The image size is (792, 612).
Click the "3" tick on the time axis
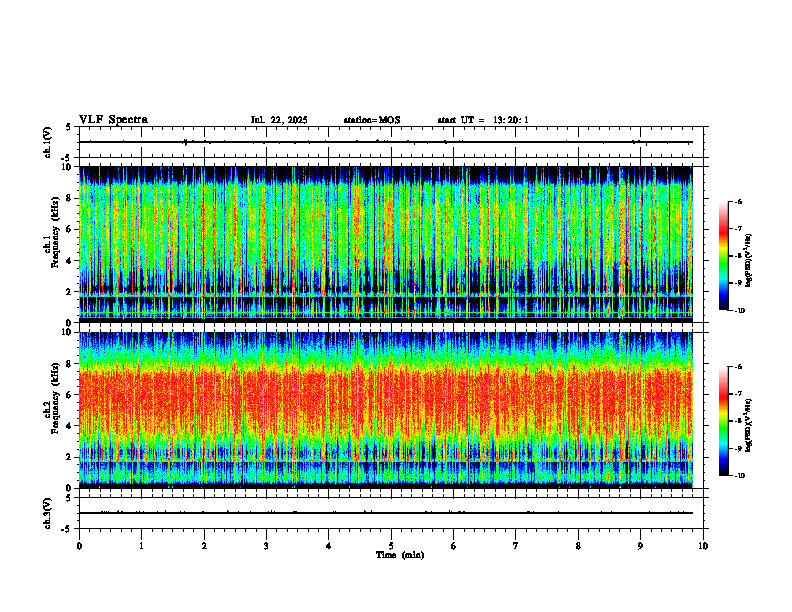tap(266, 546)
